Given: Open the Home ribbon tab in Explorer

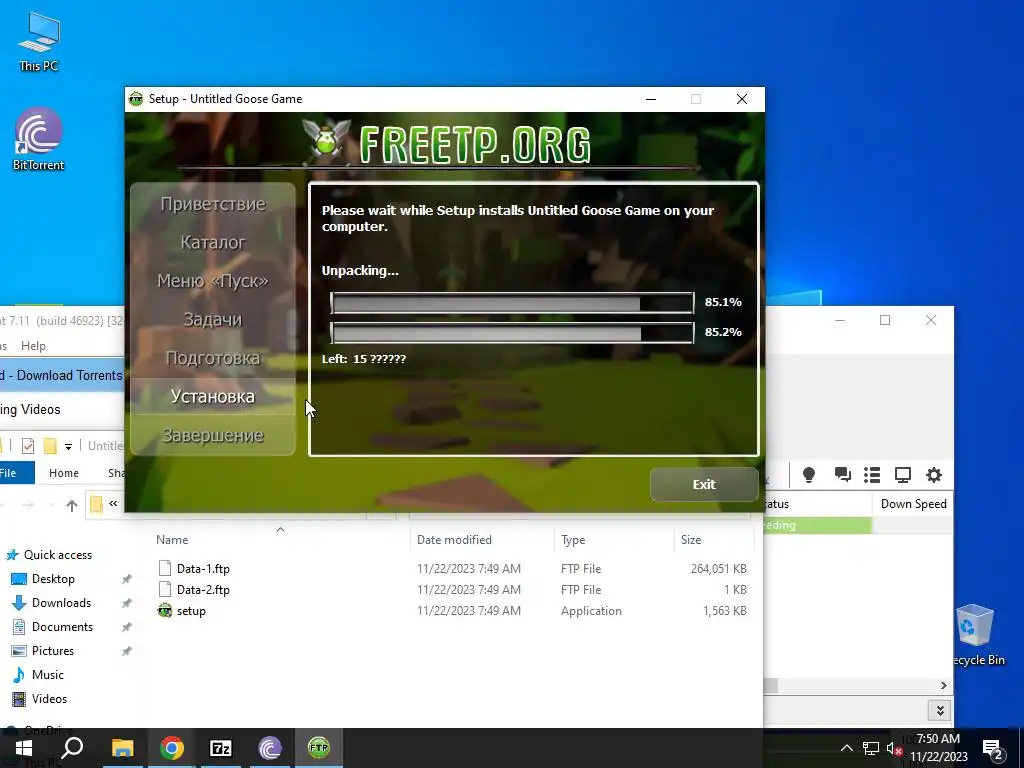Looking at the screenshot, I should 64,473.
